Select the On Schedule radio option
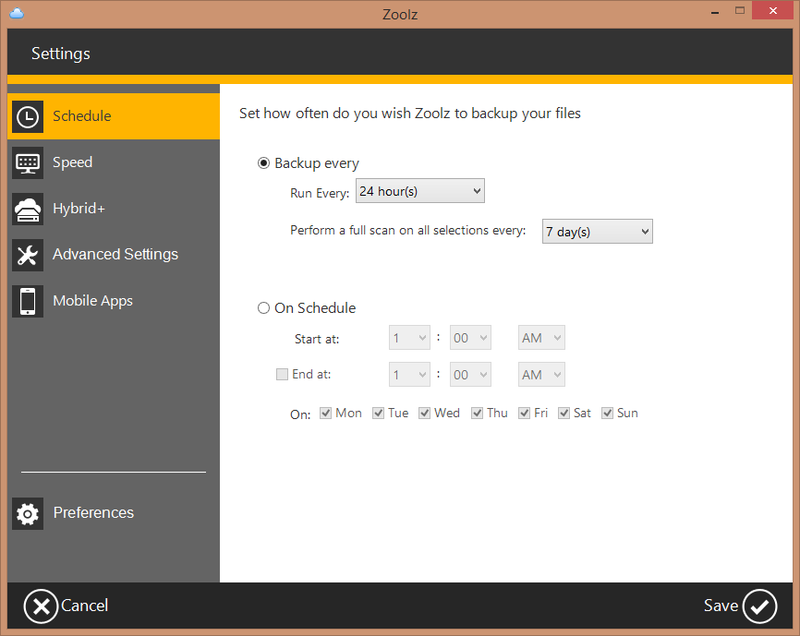This screenshot has height=636, width=800. pos(263,308)
